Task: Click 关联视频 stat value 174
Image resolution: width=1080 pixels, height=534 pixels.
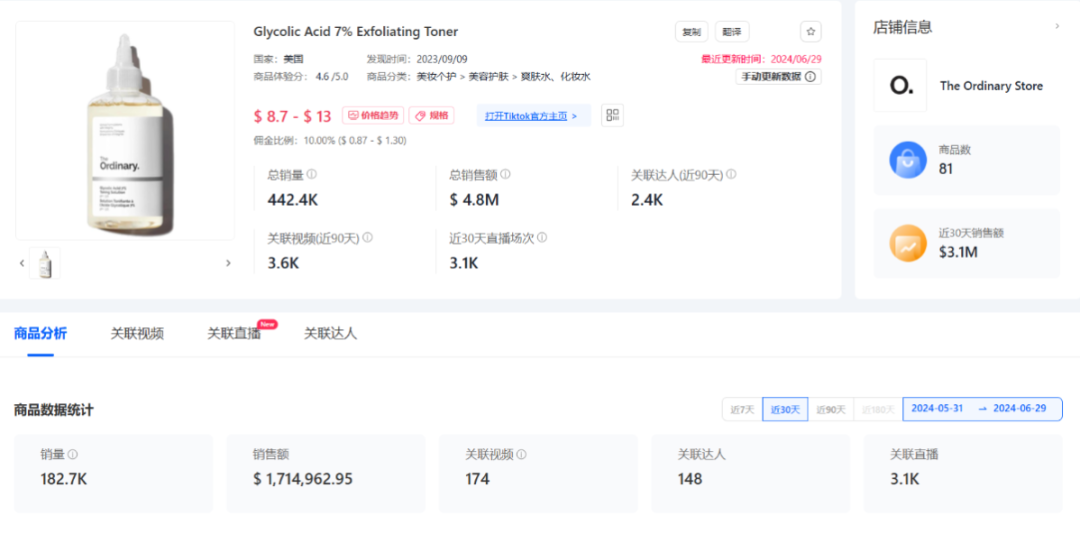Action: tap(477, 479)
